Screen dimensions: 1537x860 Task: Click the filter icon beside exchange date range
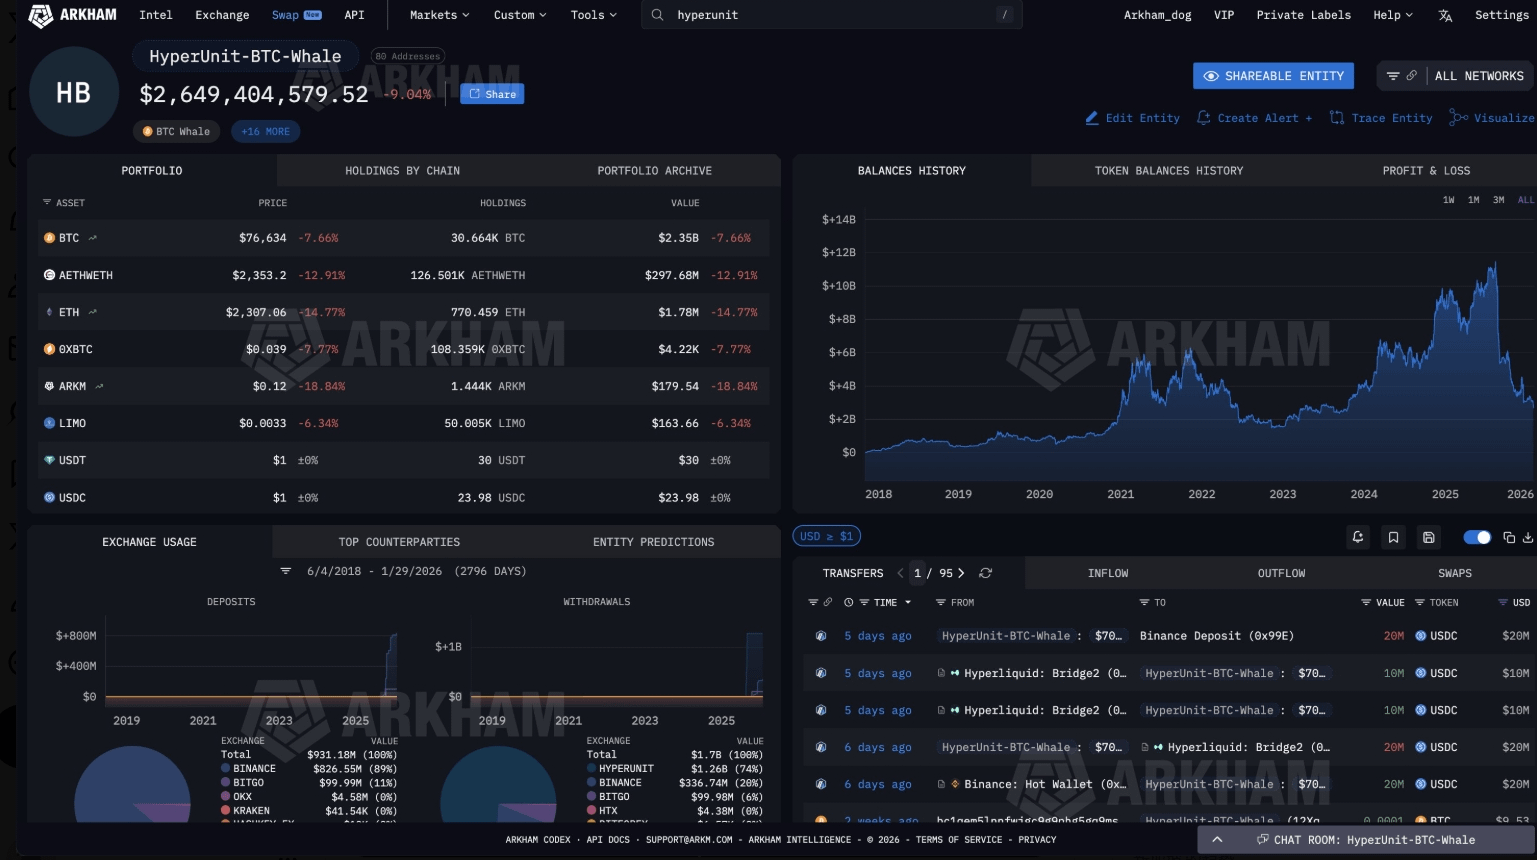pyautogui.click(x=285, y=571)
